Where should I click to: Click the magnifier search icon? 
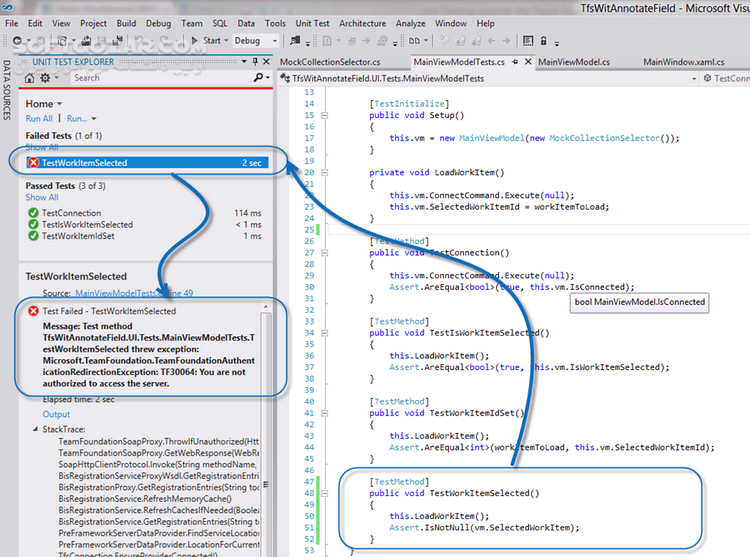[x=258, y=77]
